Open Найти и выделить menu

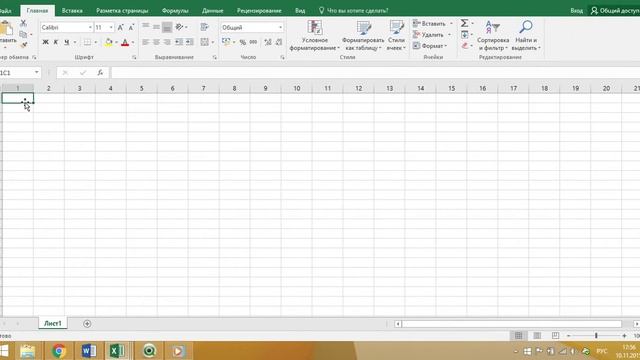click(526, 36)
